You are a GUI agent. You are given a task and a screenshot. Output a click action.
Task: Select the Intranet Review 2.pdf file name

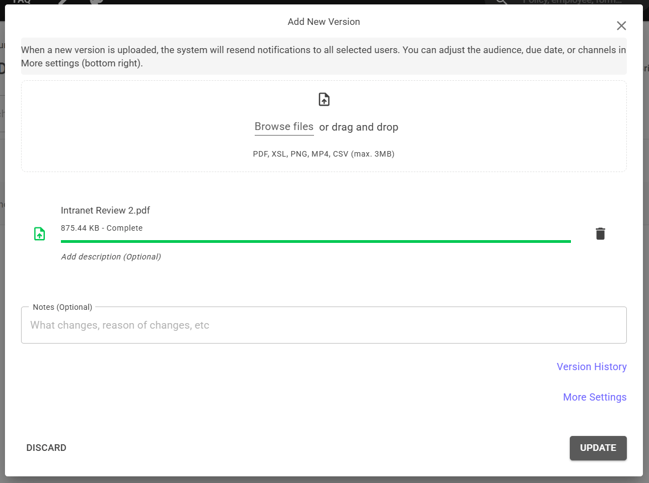pos(105,211)
